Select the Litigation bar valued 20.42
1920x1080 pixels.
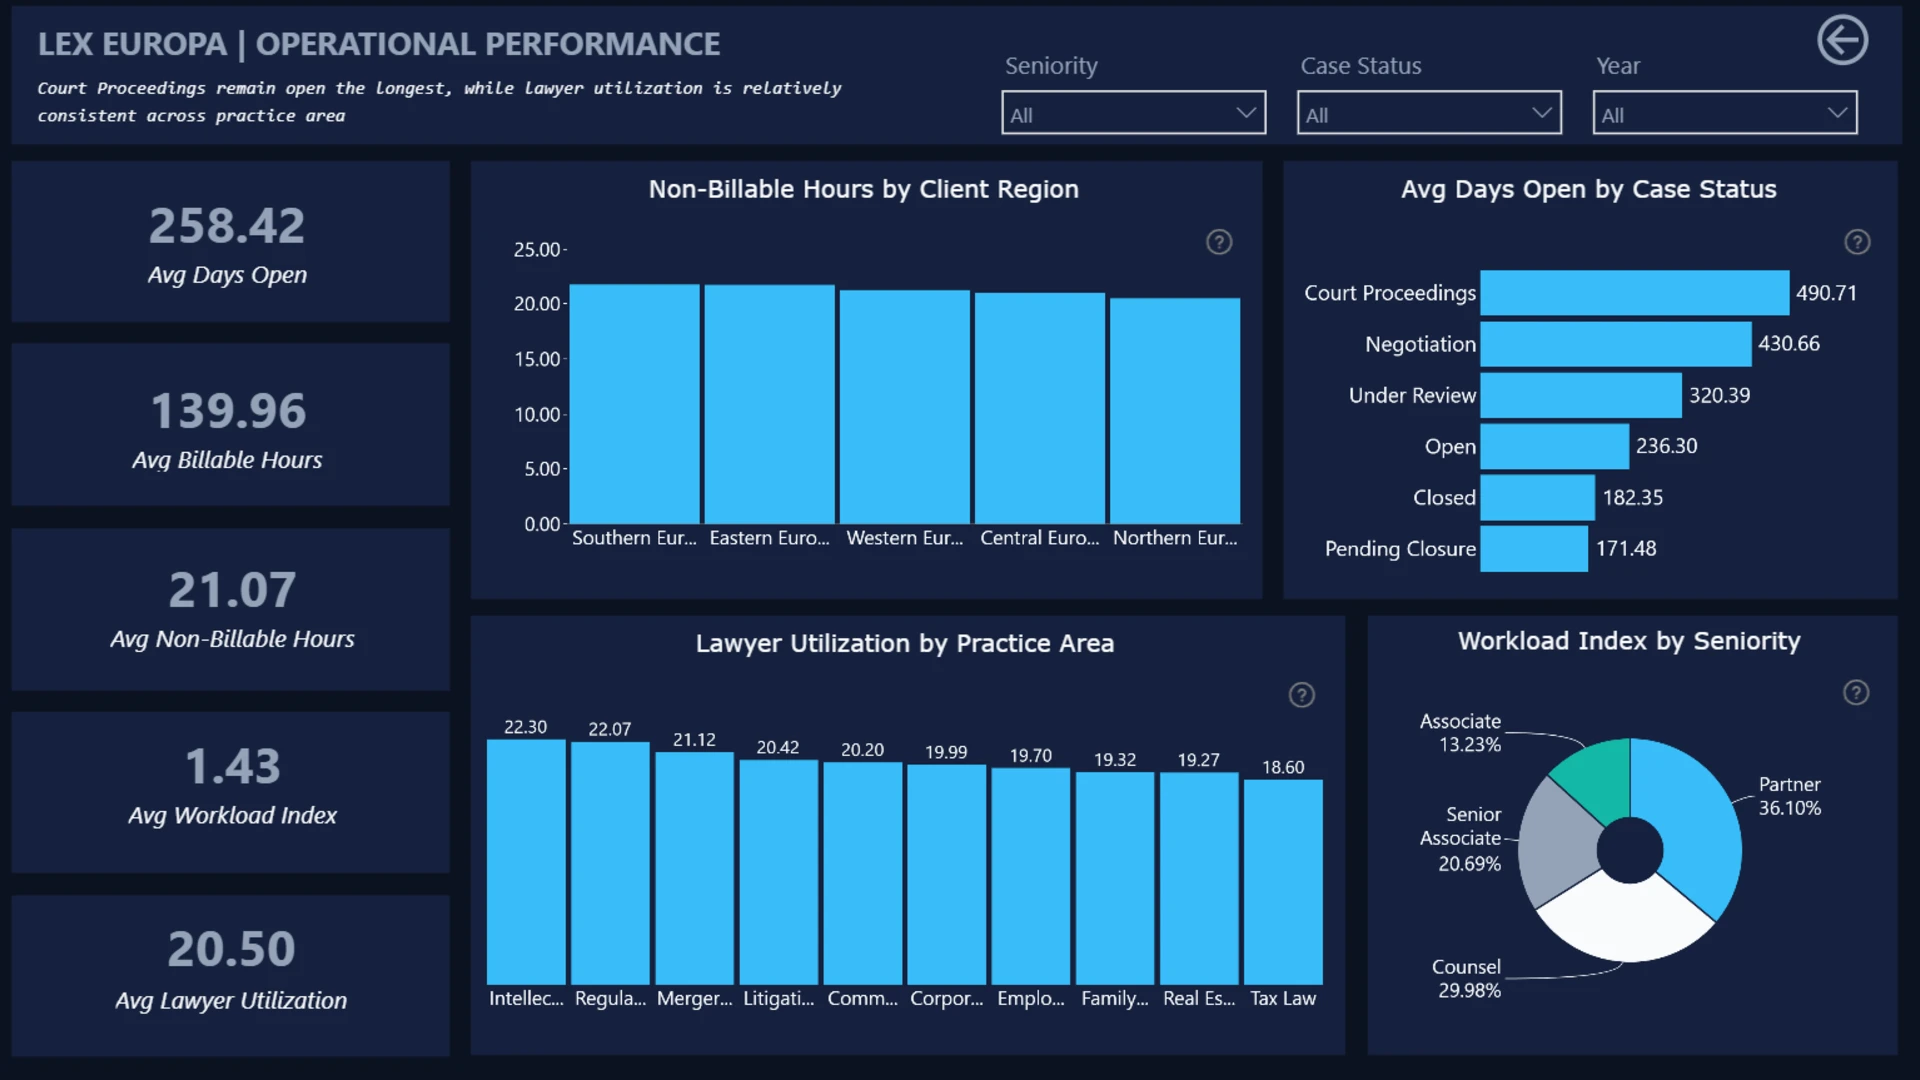(778, 872)
